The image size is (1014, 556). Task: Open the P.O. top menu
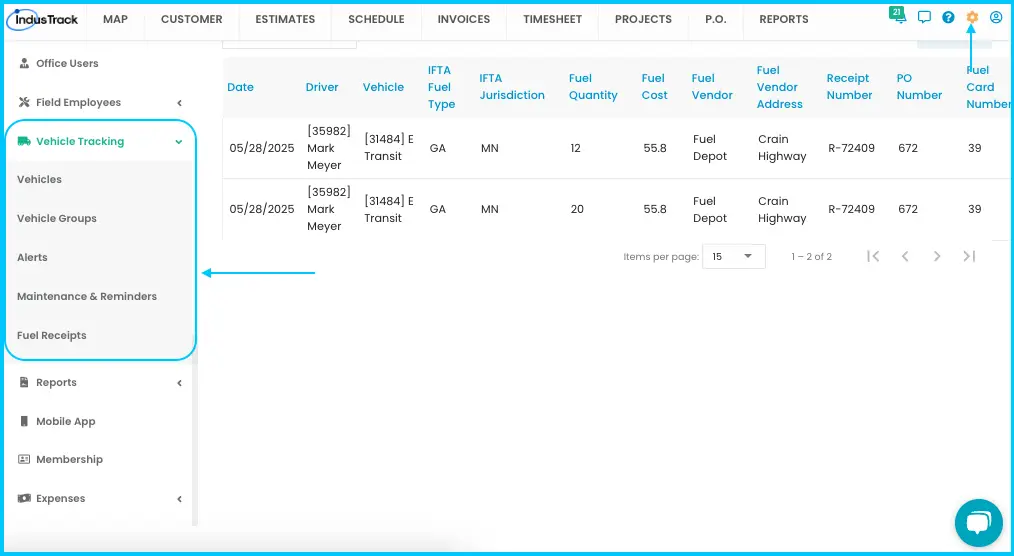click(x=715, y=19)
